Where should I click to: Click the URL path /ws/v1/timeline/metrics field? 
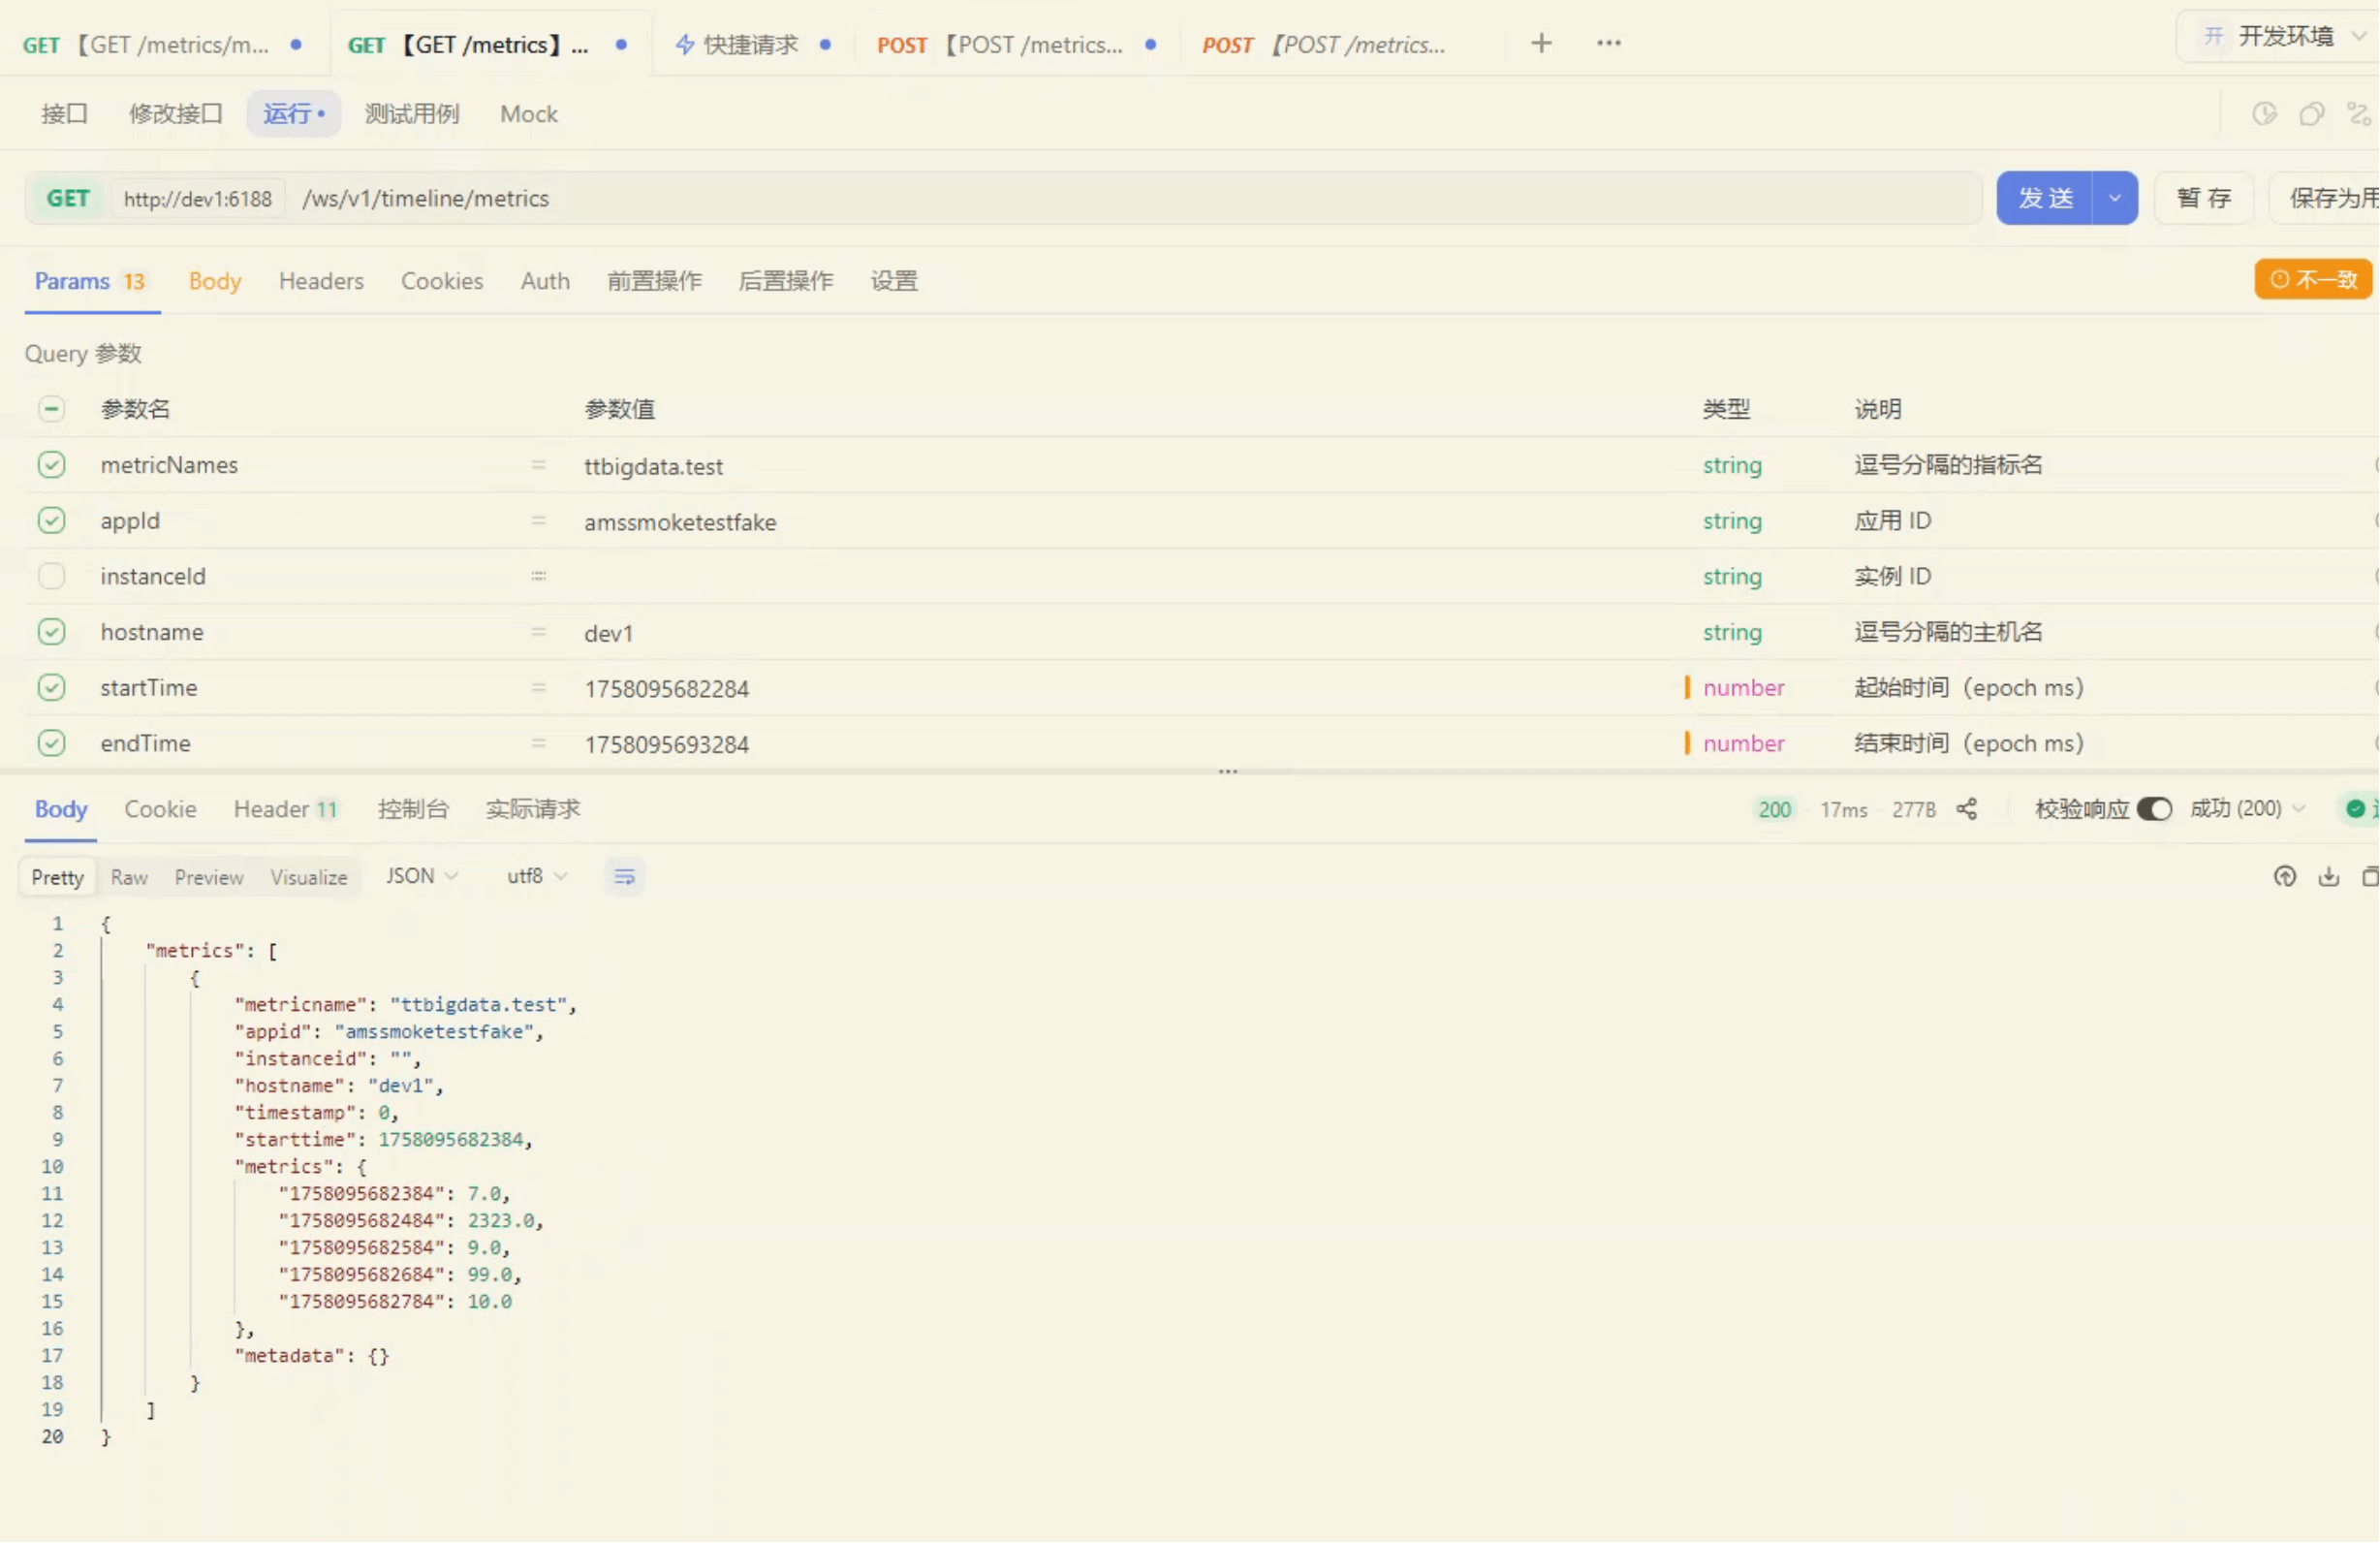[x=1135, y=198]
